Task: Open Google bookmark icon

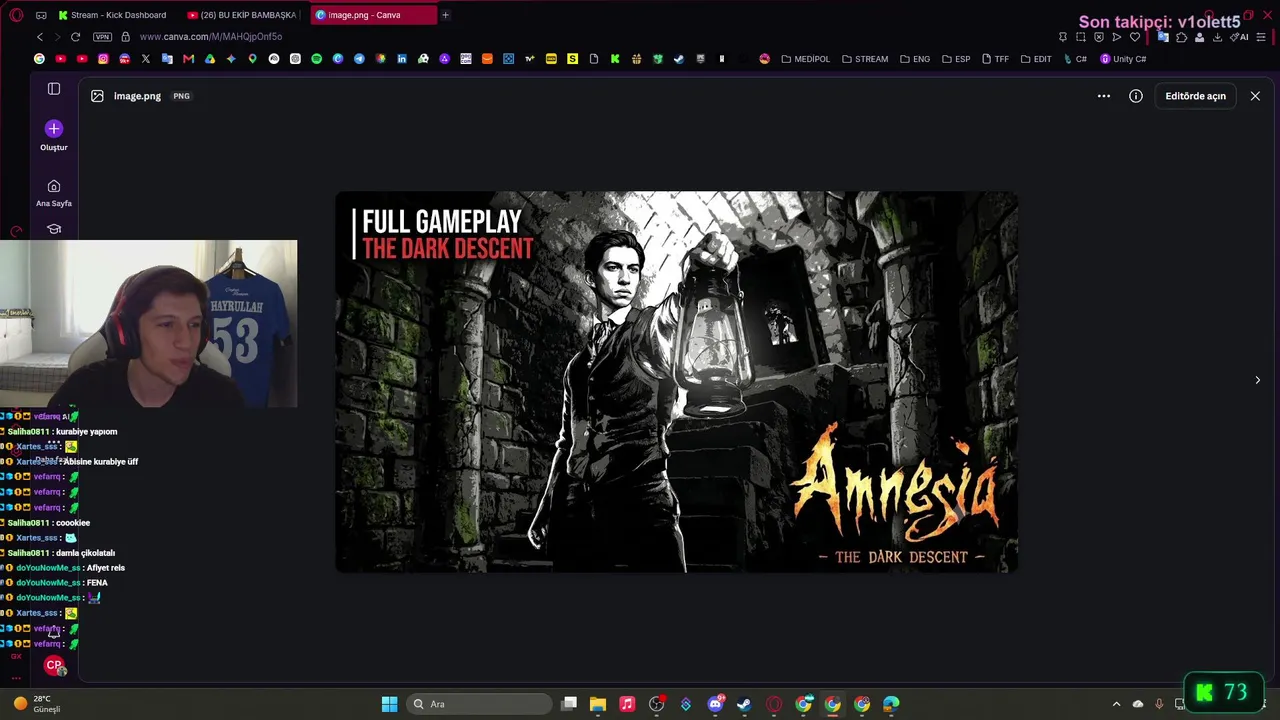Action: coord(39,59)
